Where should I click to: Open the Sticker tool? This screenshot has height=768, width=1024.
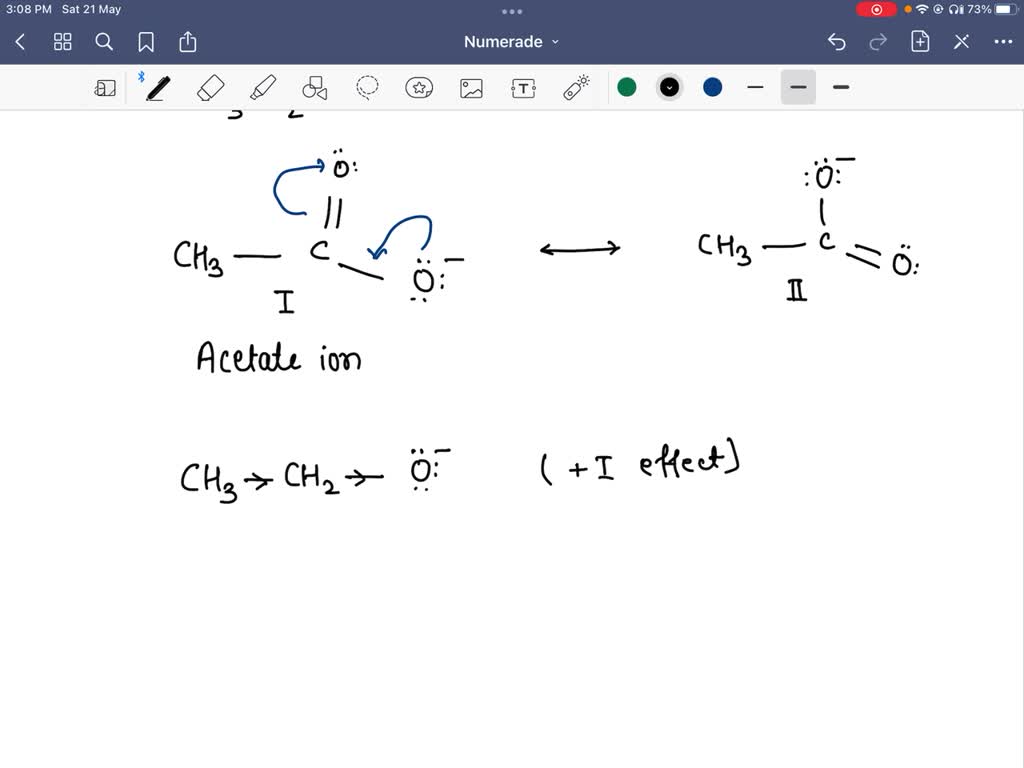pyautogui.click(x=419, y=87)
